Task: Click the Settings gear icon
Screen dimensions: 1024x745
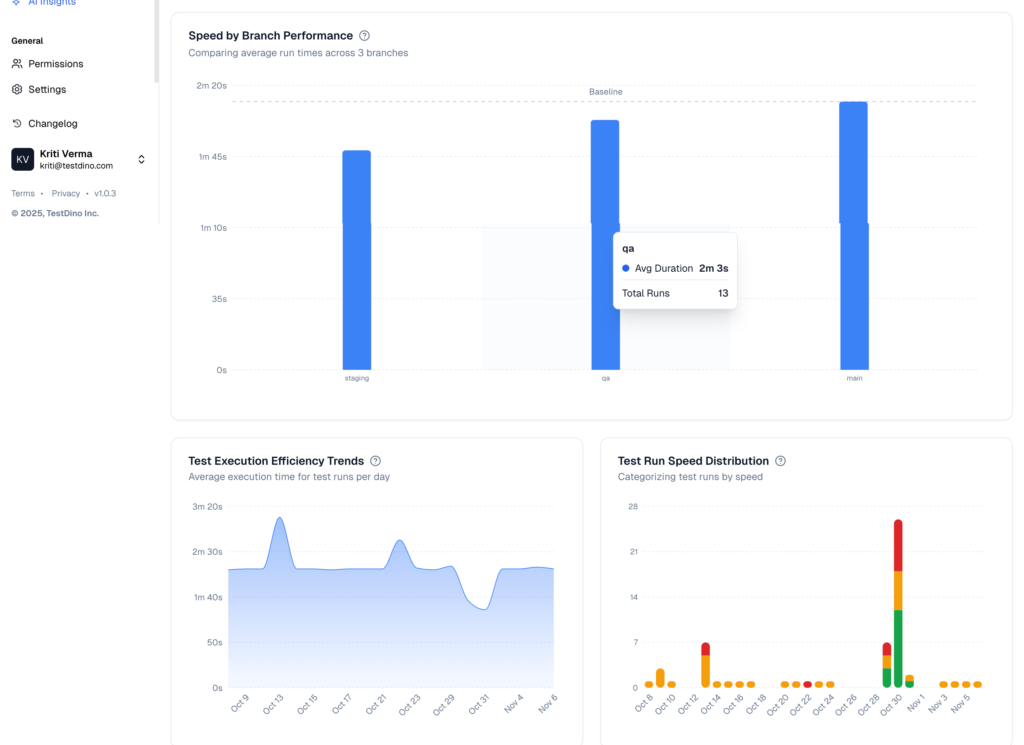Action: (x=17, y=90)
